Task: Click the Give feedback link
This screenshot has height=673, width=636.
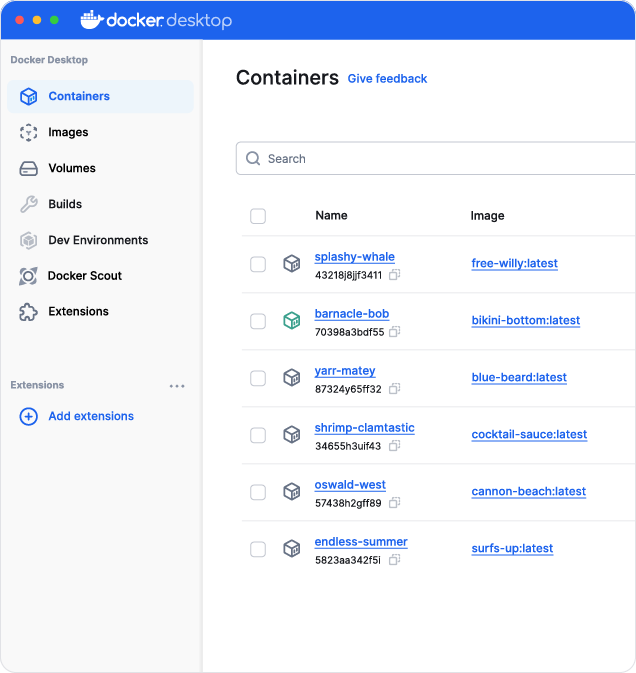Action: click(x=387, y=79)
